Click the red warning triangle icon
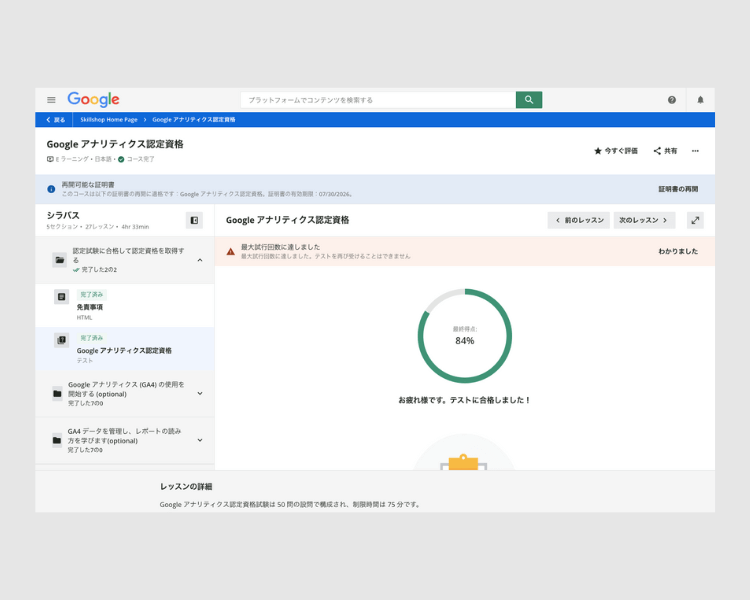Image resolution: width=750 pixels, height=600 pixels. tap(231, 251)
